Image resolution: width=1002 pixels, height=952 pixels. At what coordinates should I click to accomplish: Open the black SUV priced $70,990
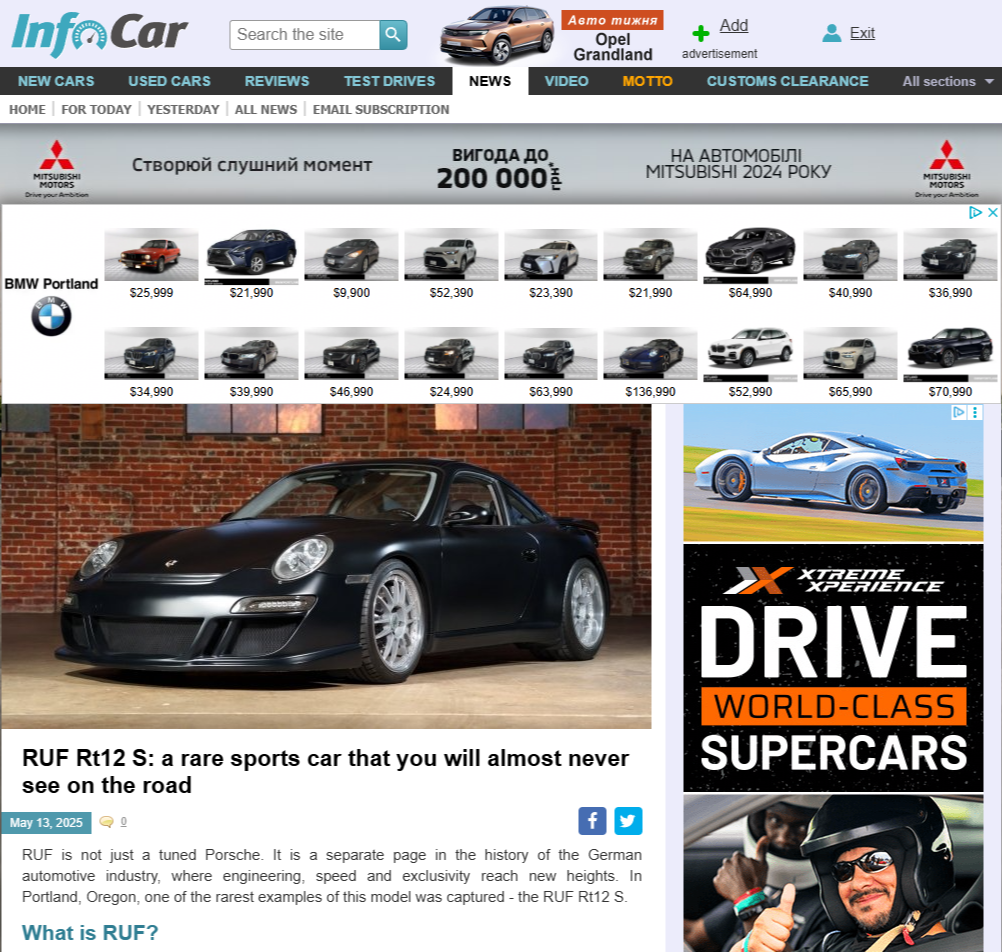(x=950, y=353)
